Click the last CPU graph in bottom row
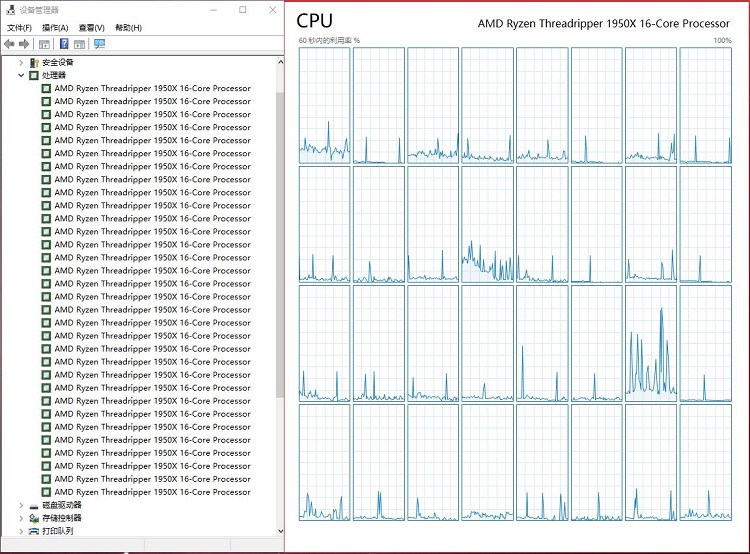750x554 pixels. (706, 463)
